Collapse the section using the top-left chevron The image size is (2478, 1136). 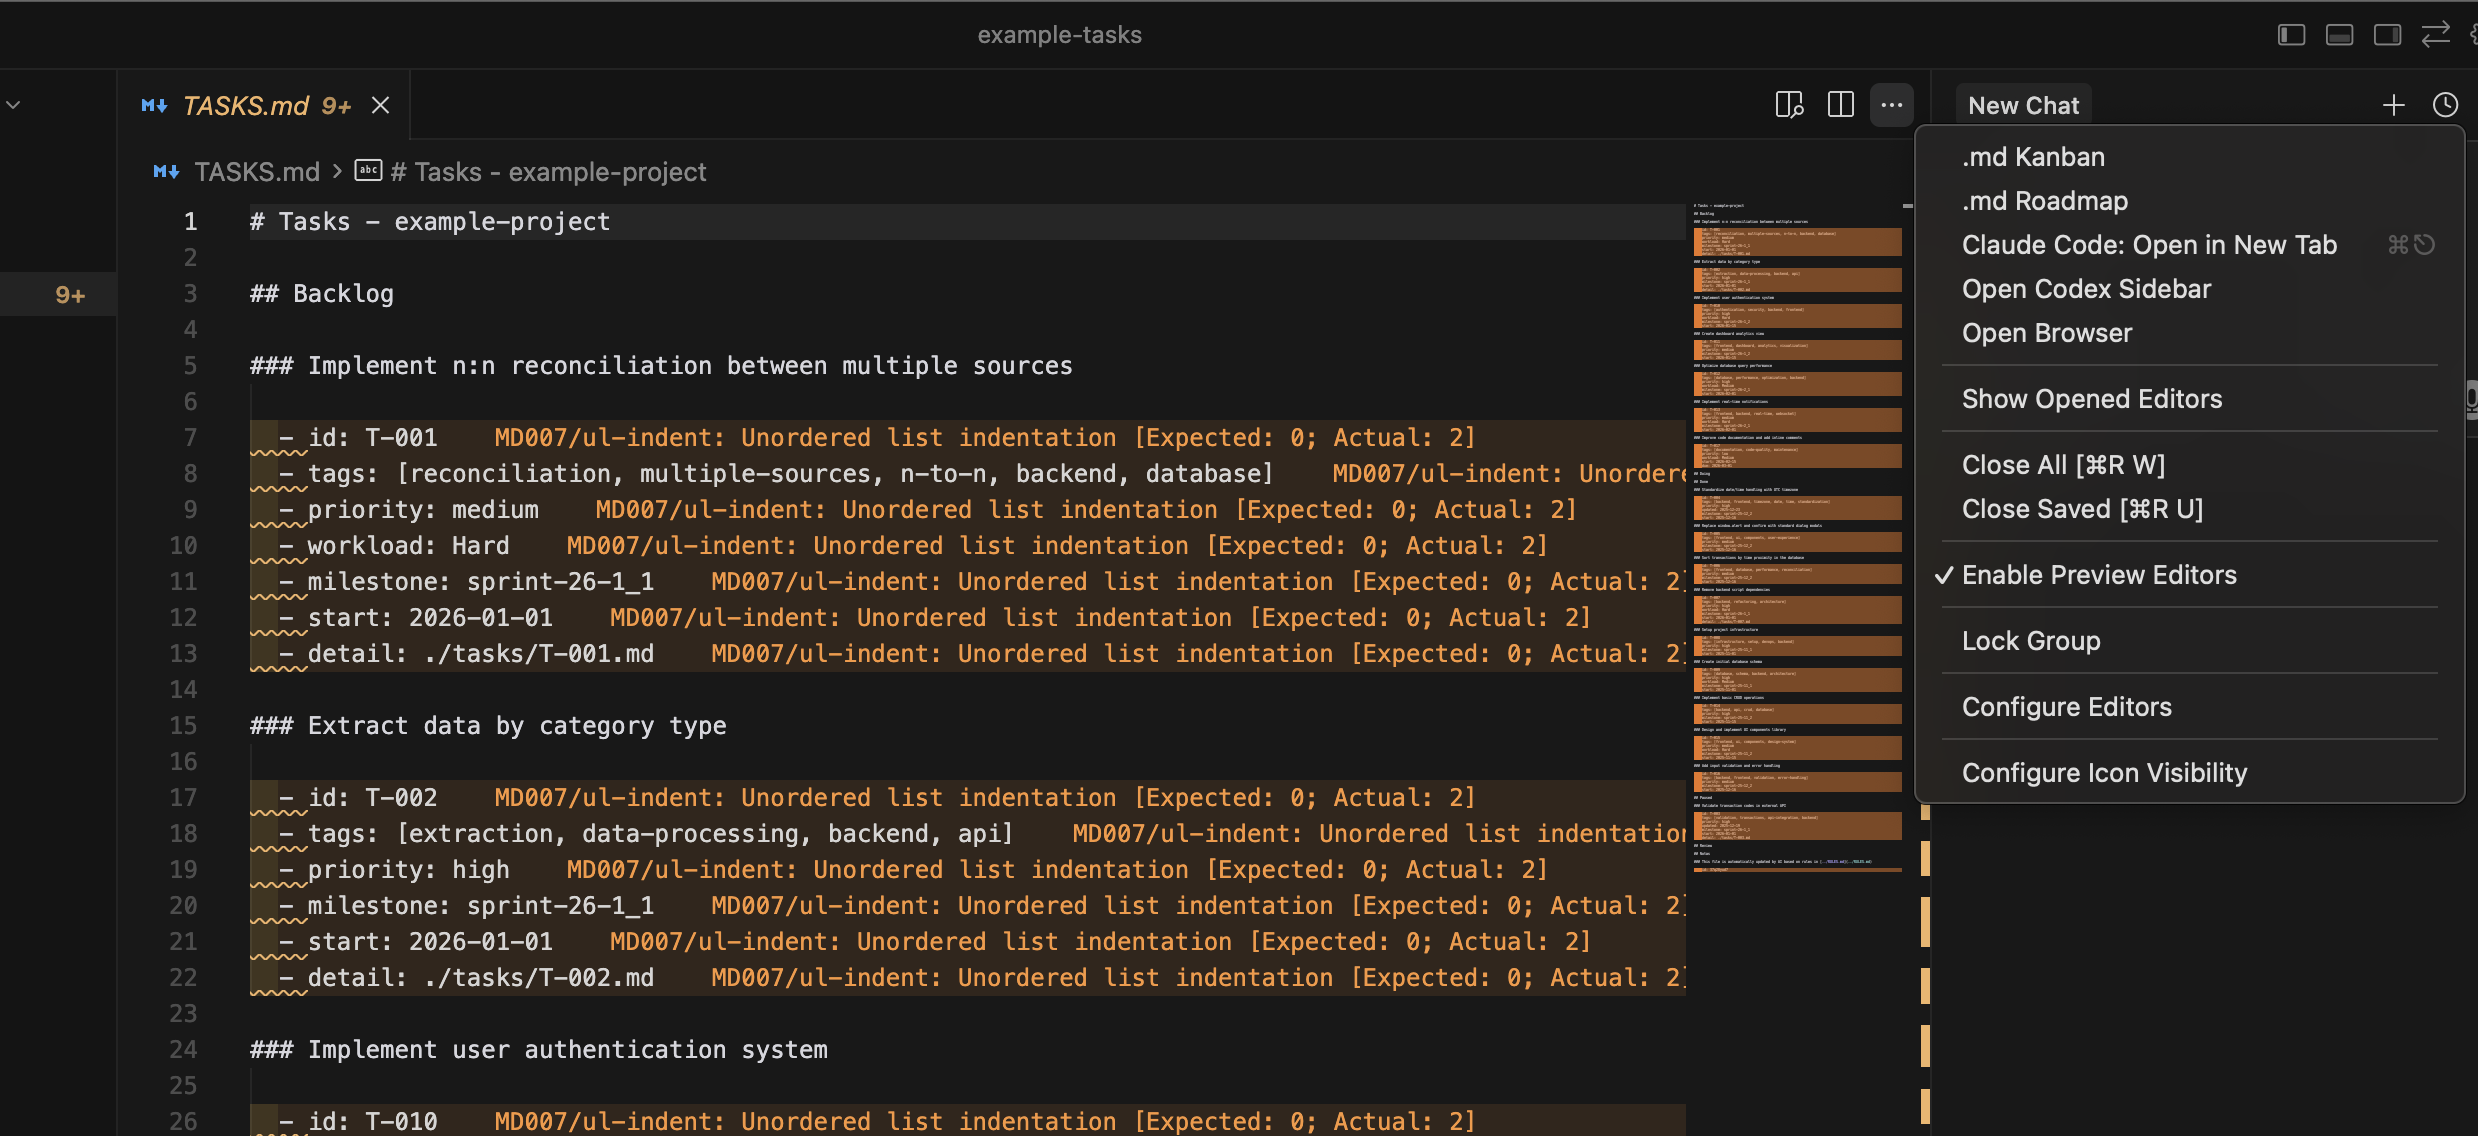13,105
